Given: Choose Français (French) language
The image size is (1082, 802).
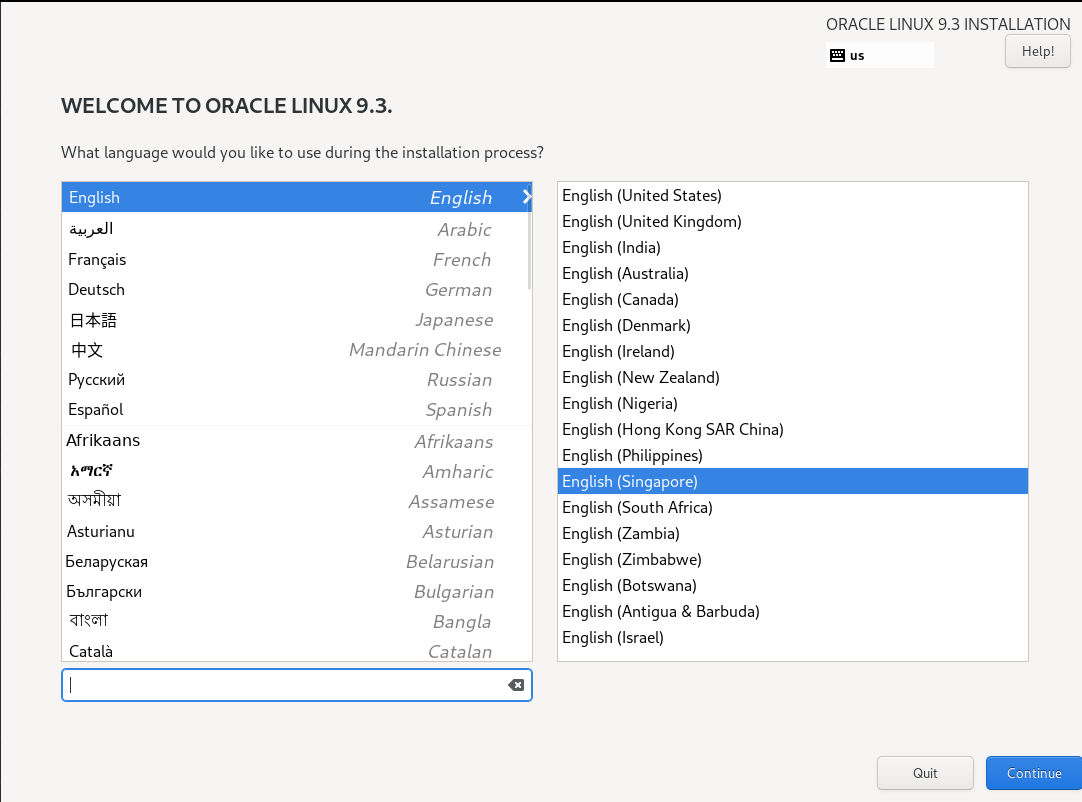Looking at the screenshot, I should [297, 260].
